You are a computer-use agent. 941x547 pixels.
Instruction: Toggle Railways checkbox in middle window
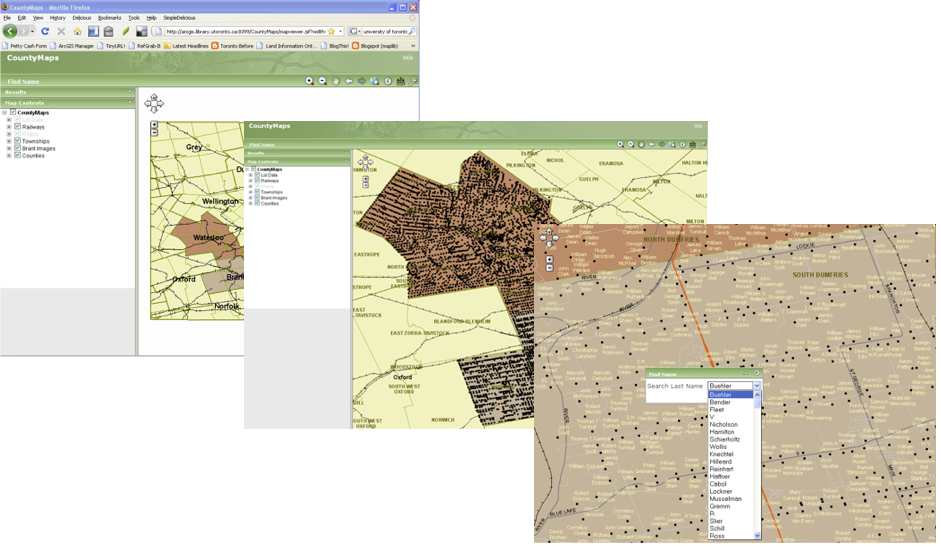click(257, 180)
